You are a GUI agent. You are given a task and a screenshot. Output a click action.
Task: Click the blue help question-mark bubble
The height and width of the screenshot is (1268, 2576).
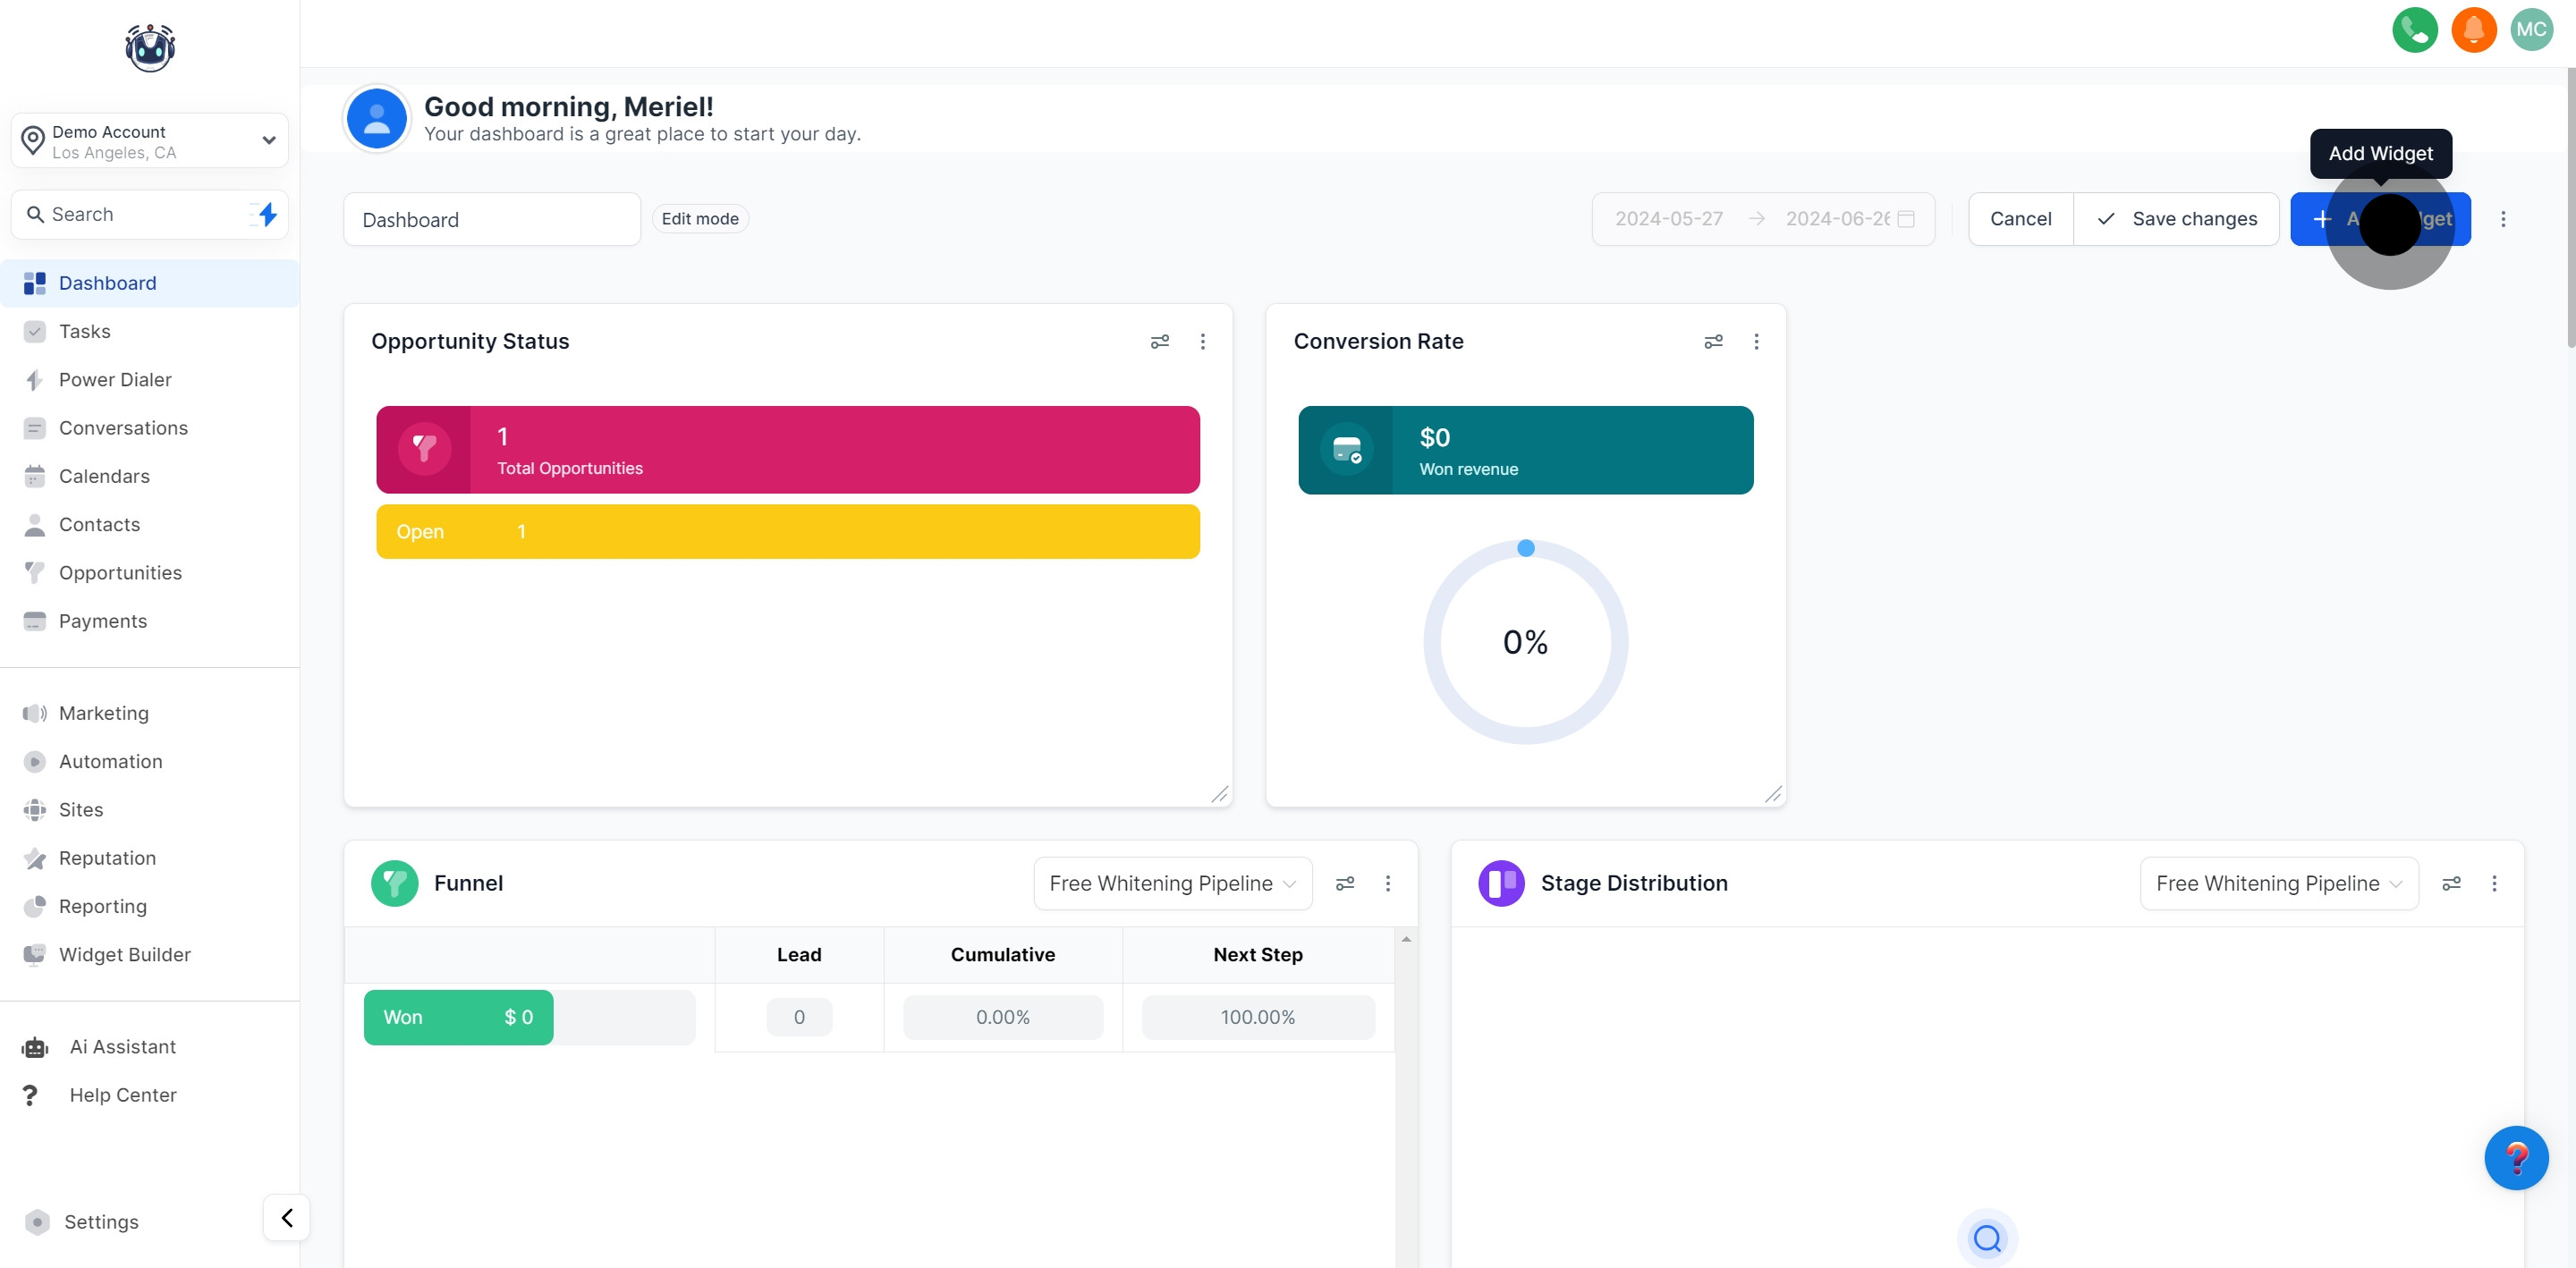point(2516,1158)
